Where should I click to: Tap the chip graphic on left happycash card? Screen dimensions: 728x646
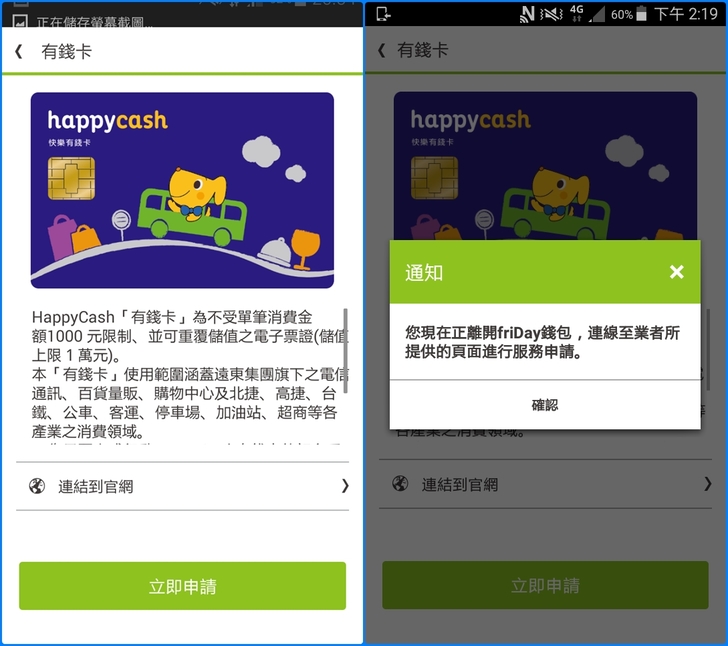point(72,178)
